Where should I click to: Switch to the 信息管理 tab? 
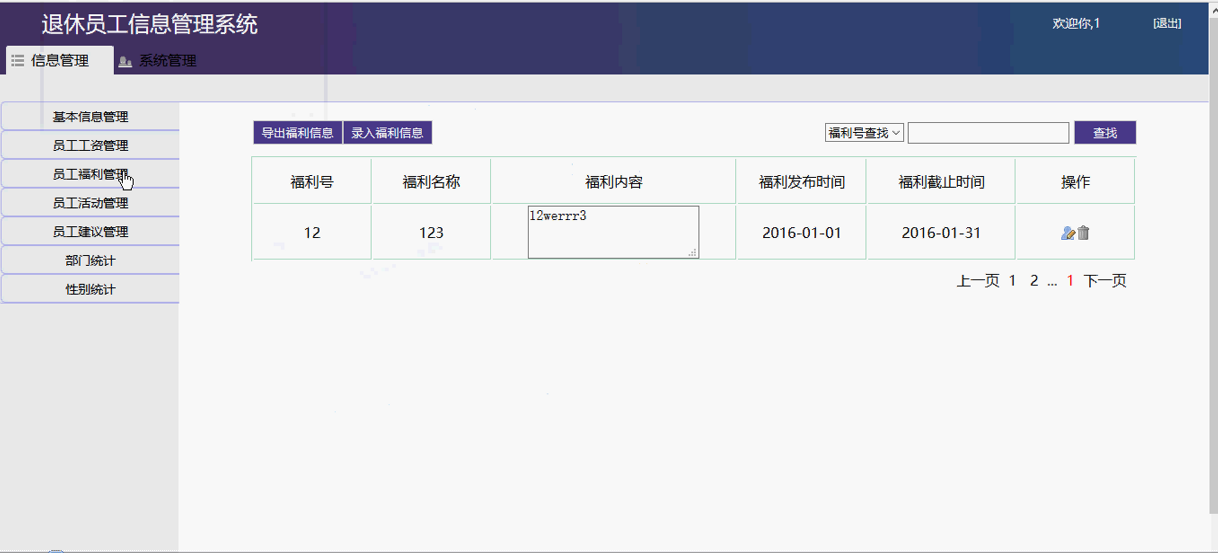point(59,60)
